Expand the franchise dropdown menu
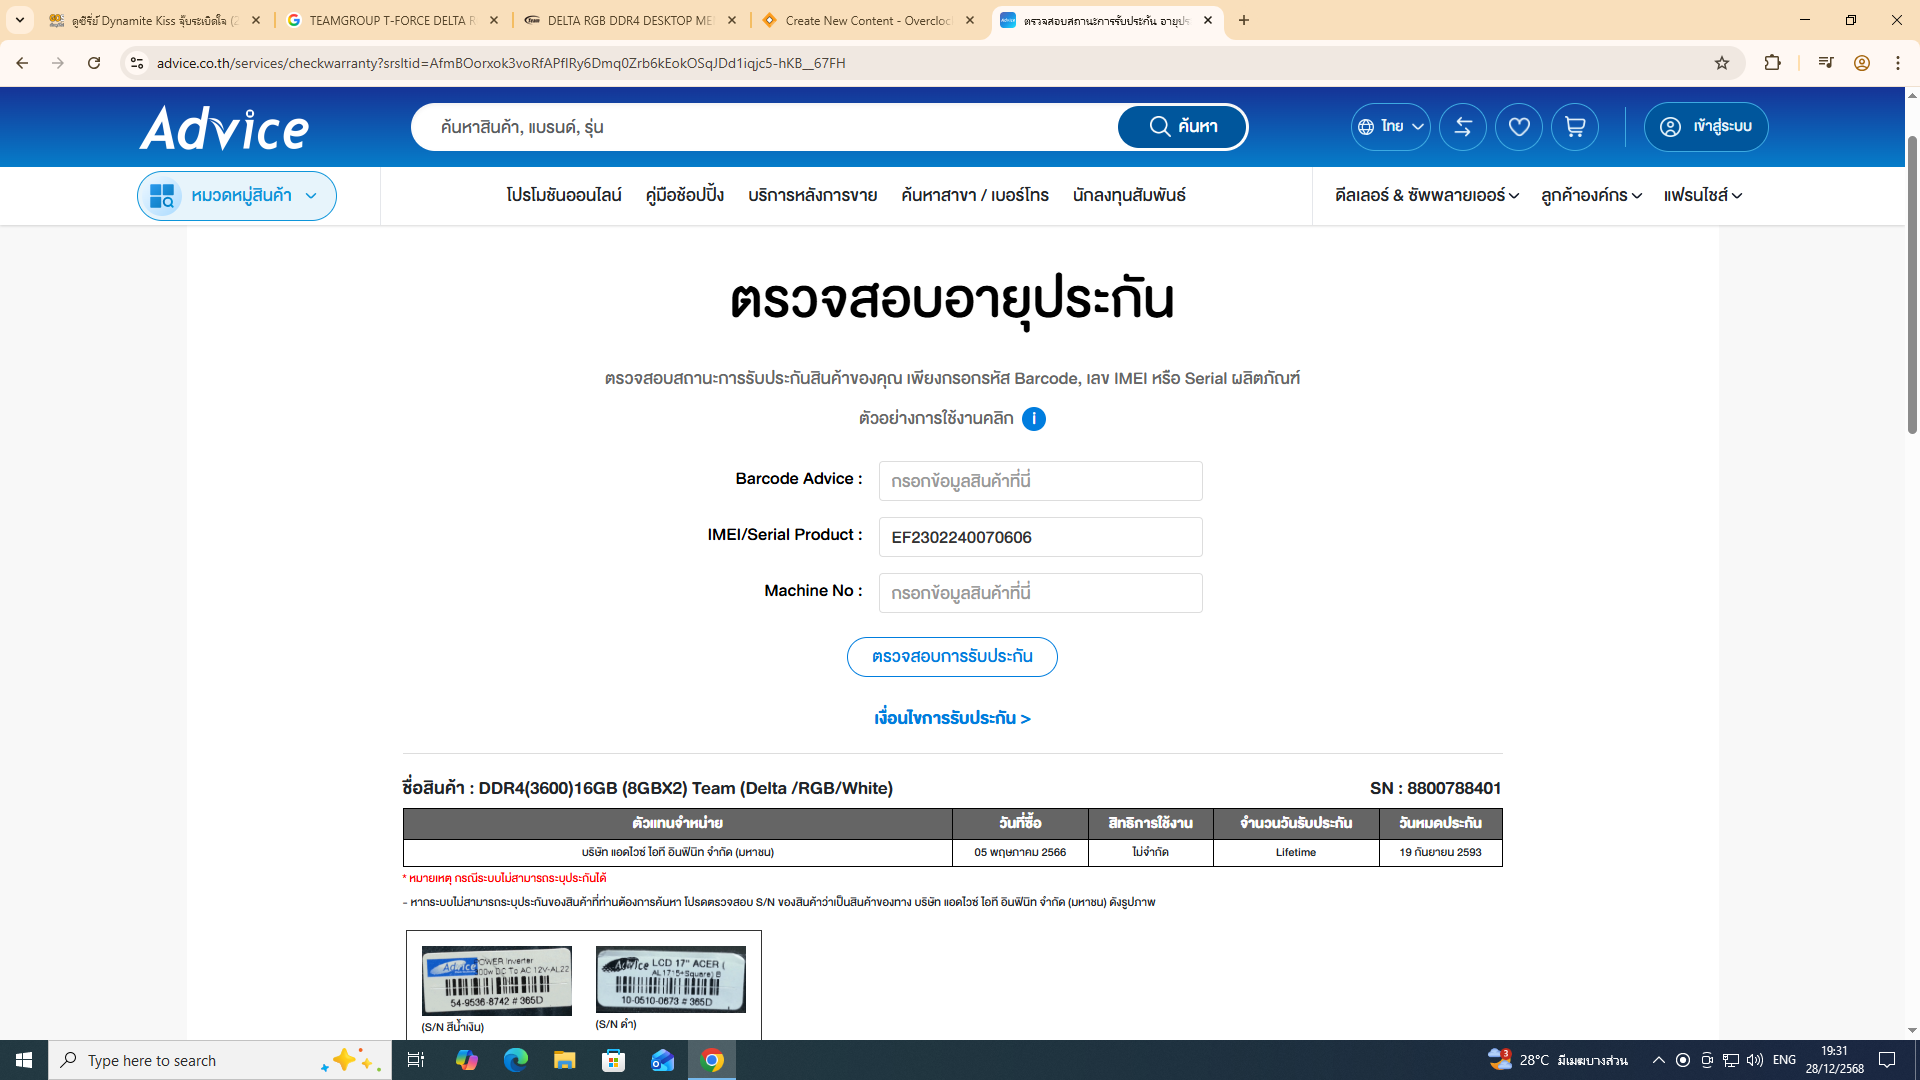The width and height of the screenshot is (1920, 1080). coord(1702,196)
